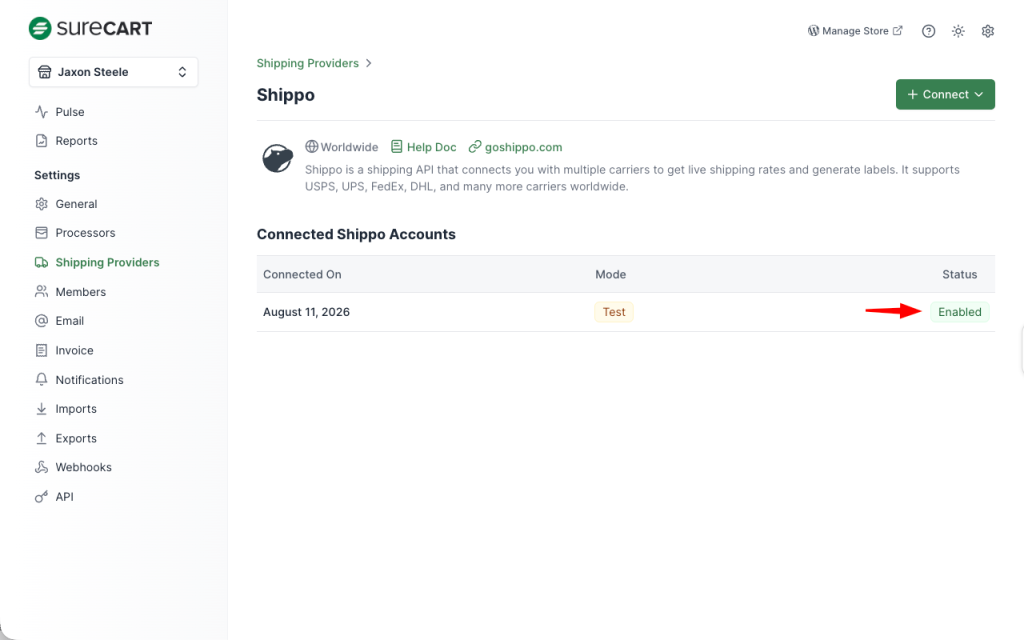This screenshot has width=1024, height=640.
Task: Open the Help Doc link
Action: coord(423,147)
